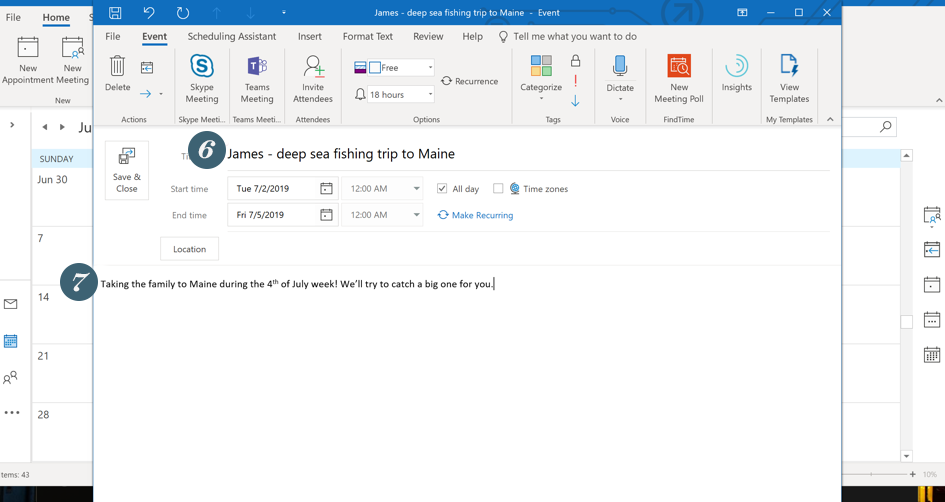Expand the Show As Free dropdown
Image resolution: width=945 pixels, height=502 pixels.
click(x=430, y=68)
